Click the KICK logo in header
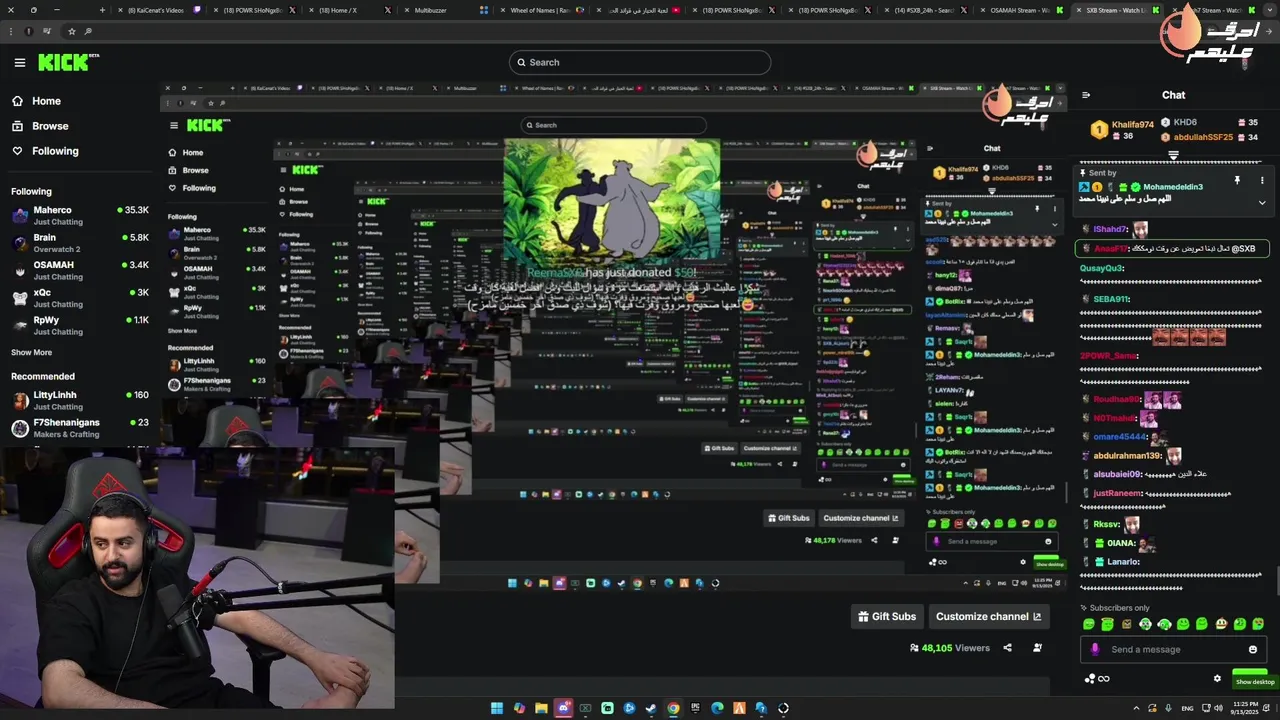 tap(68, 62)
